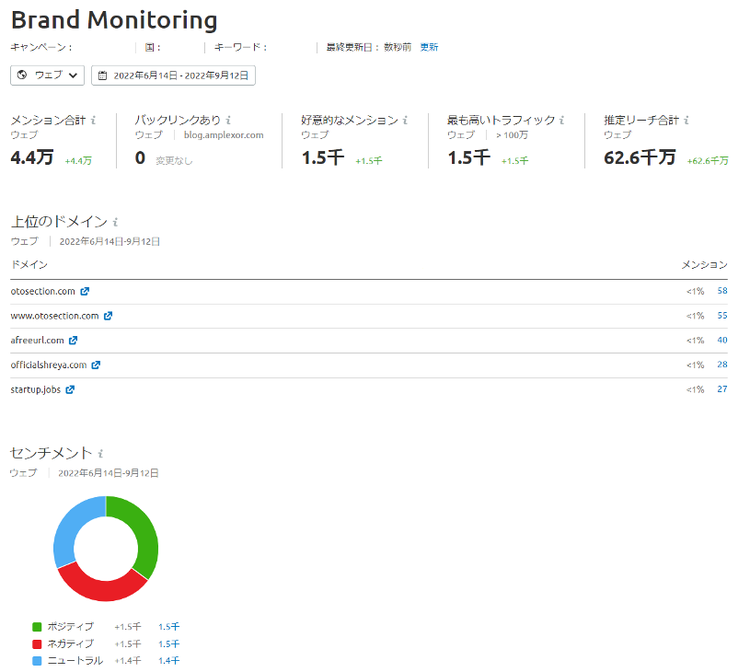Viewport: 750px width, 672px height.
Task: Click info icon beside センチメント heading
Action: point(100,453)
